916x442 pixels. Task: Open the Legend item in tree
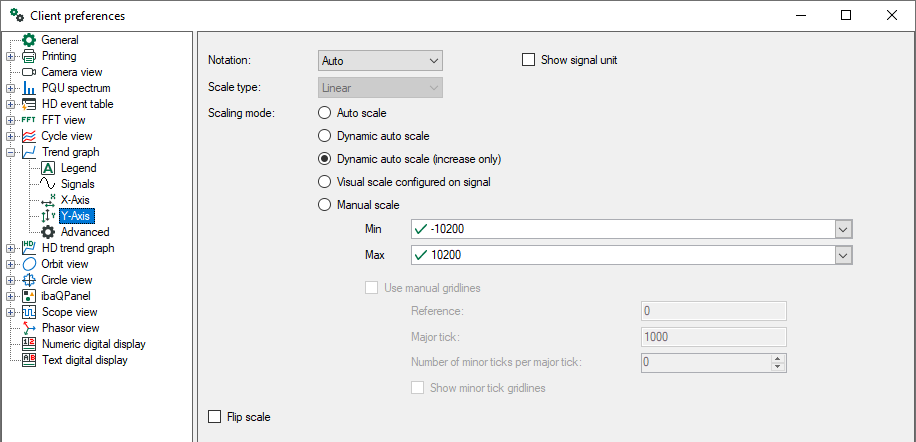point(78,168)
